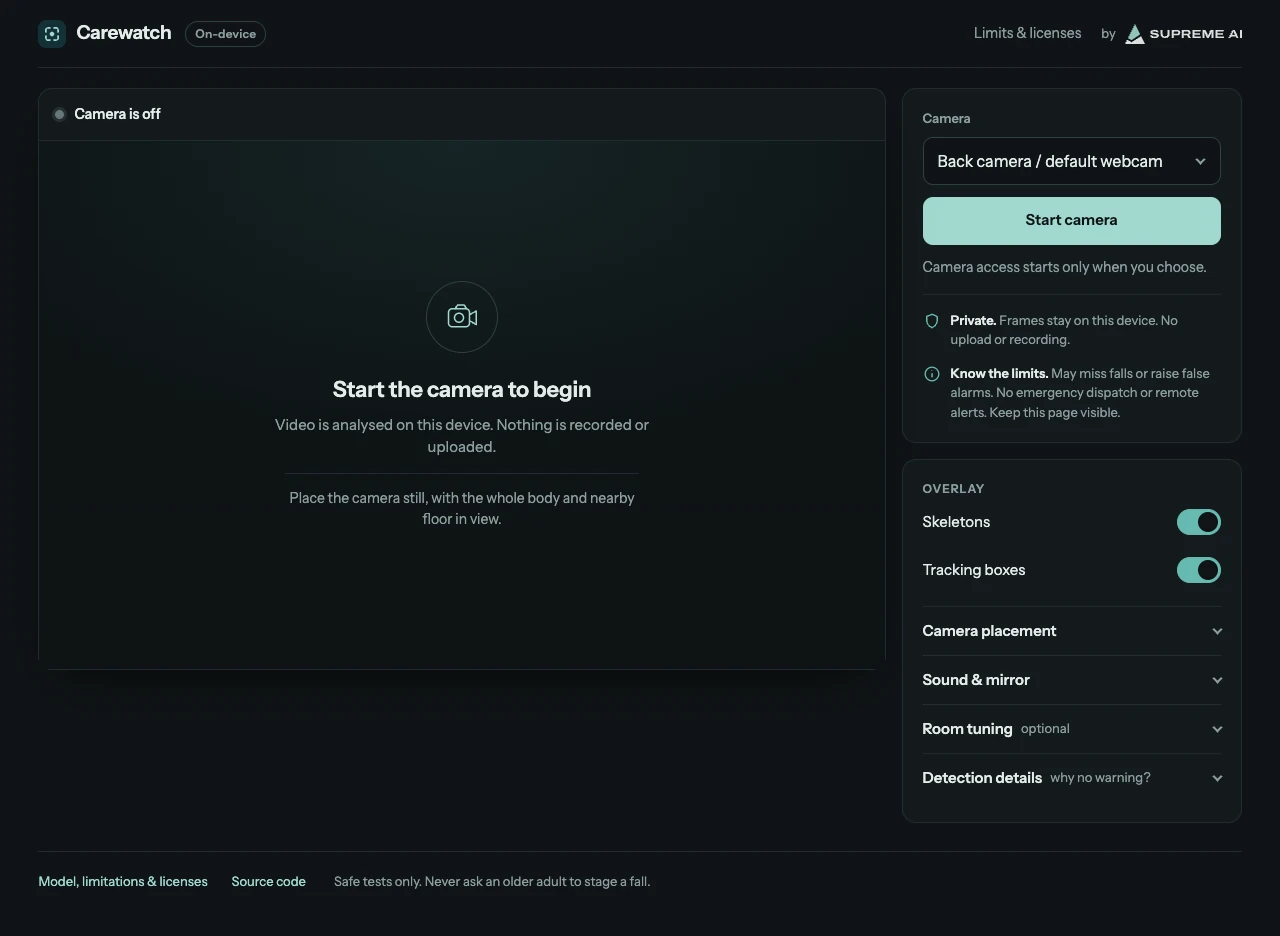Click the Camera is off status dot
1280x936 pixels.
tap(59, 114)
